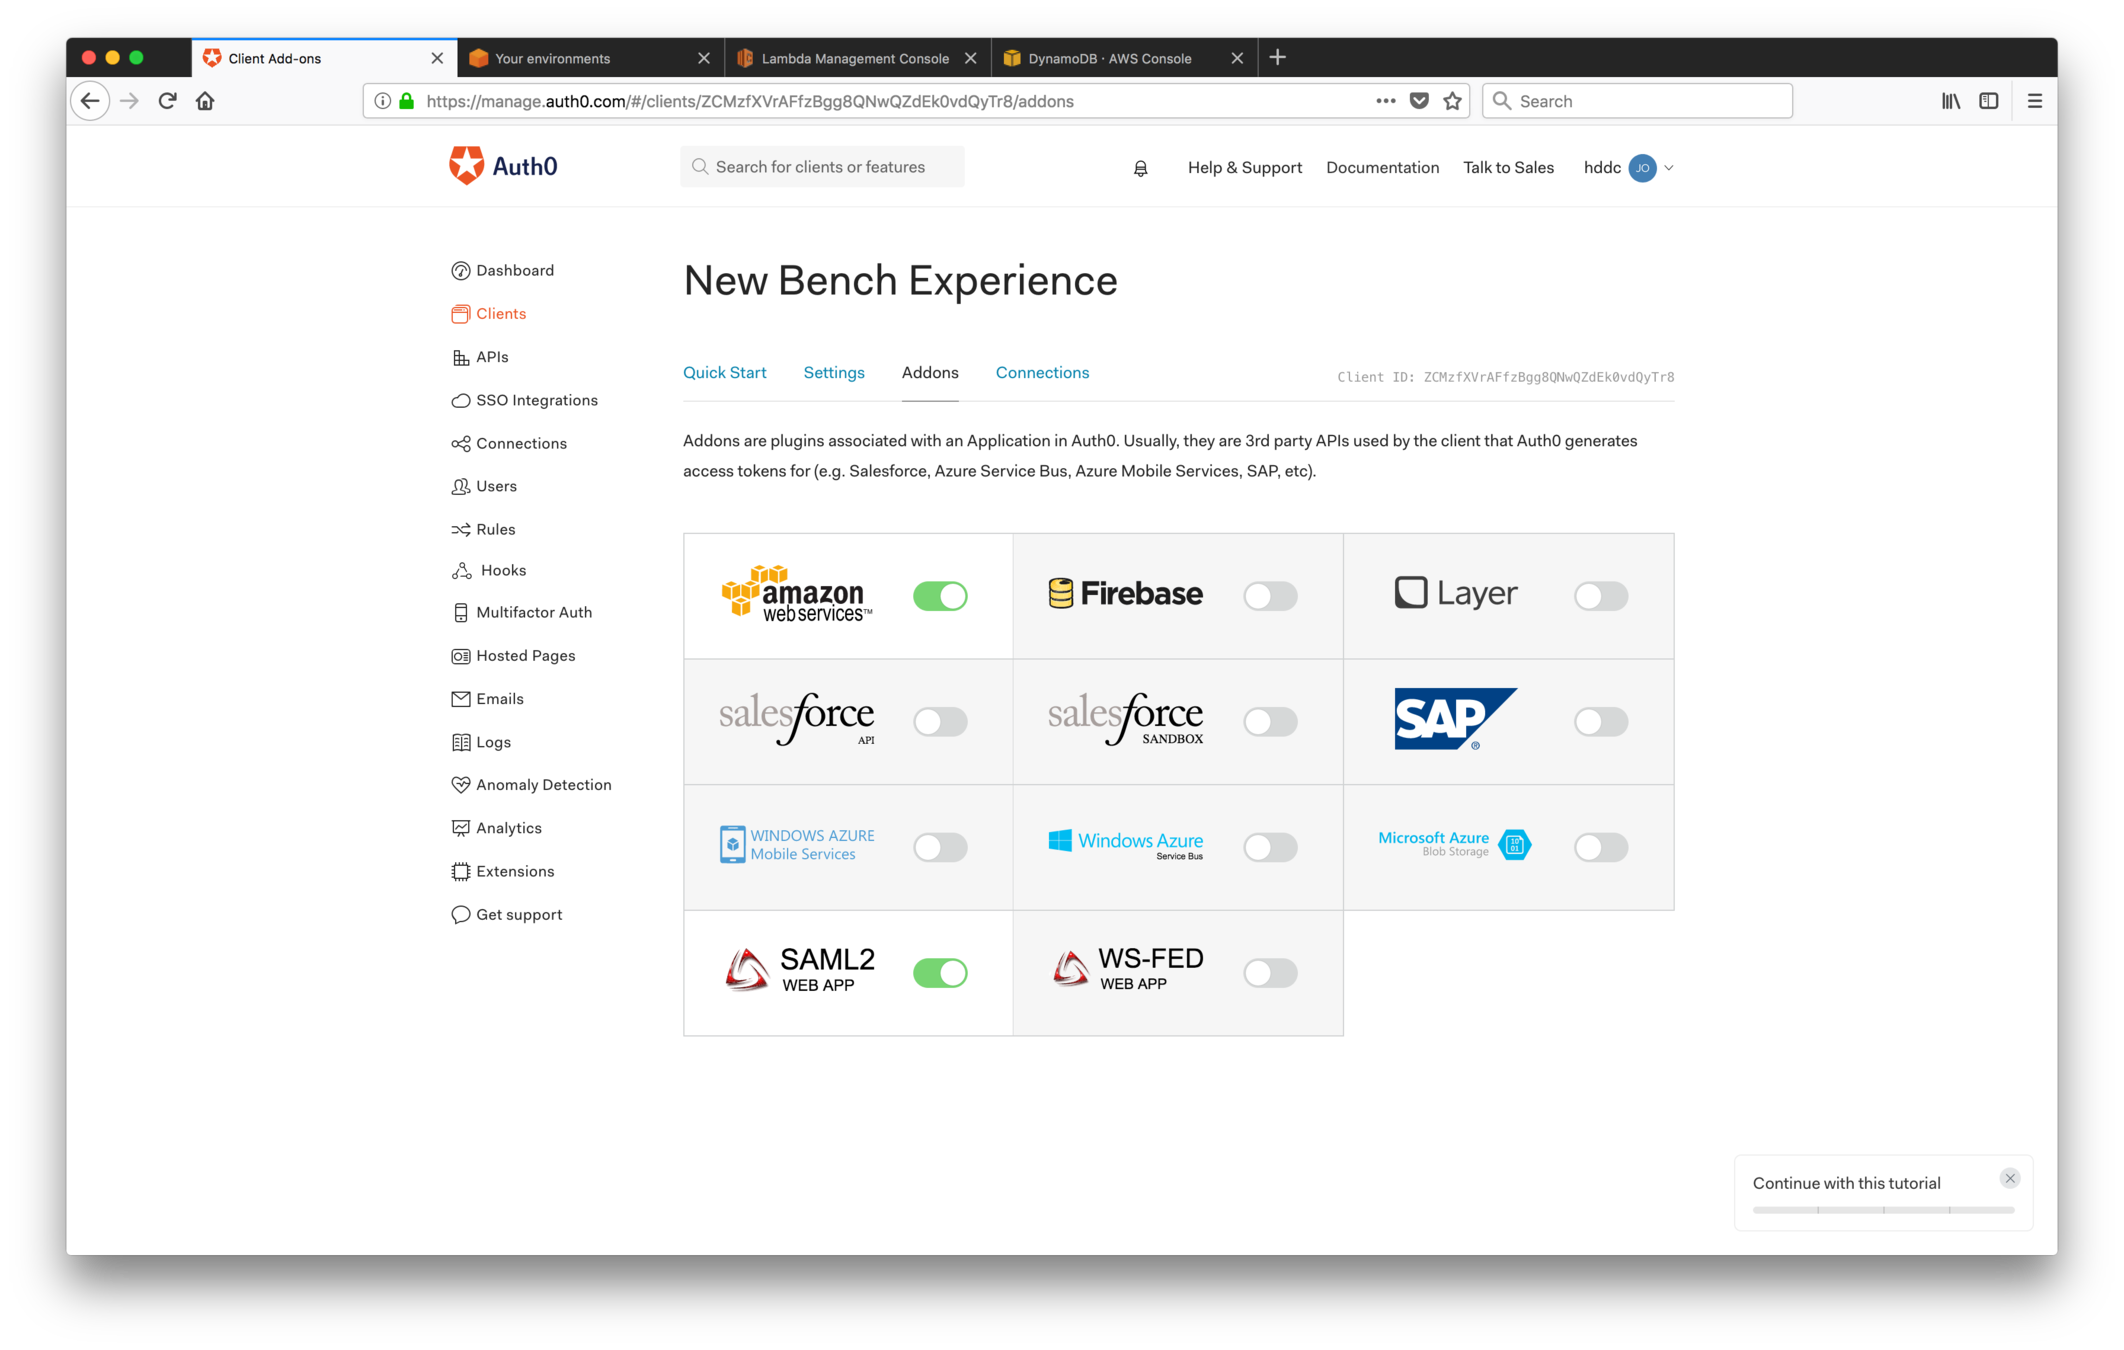The image size is (2124, 1350).
Task: Open the Documentation link
Action: click(1382, 168)
